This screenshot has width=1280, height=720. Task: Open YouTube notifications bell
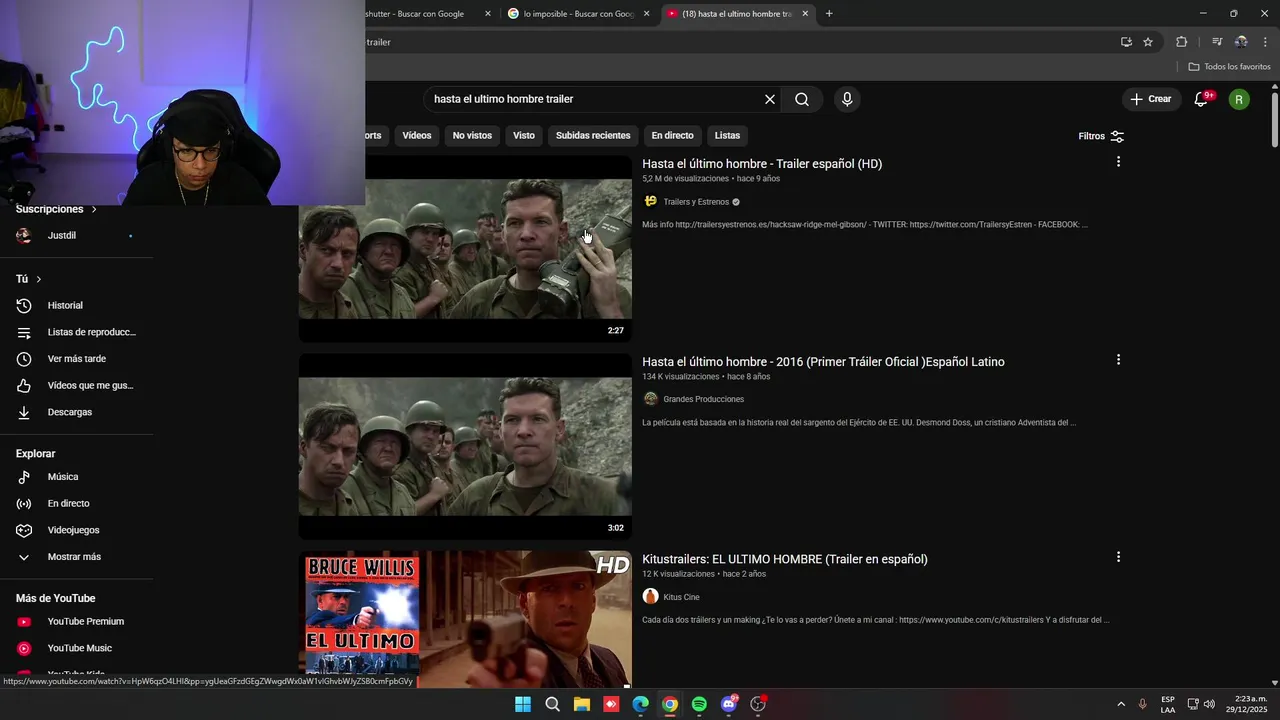tap(1201, 99)
